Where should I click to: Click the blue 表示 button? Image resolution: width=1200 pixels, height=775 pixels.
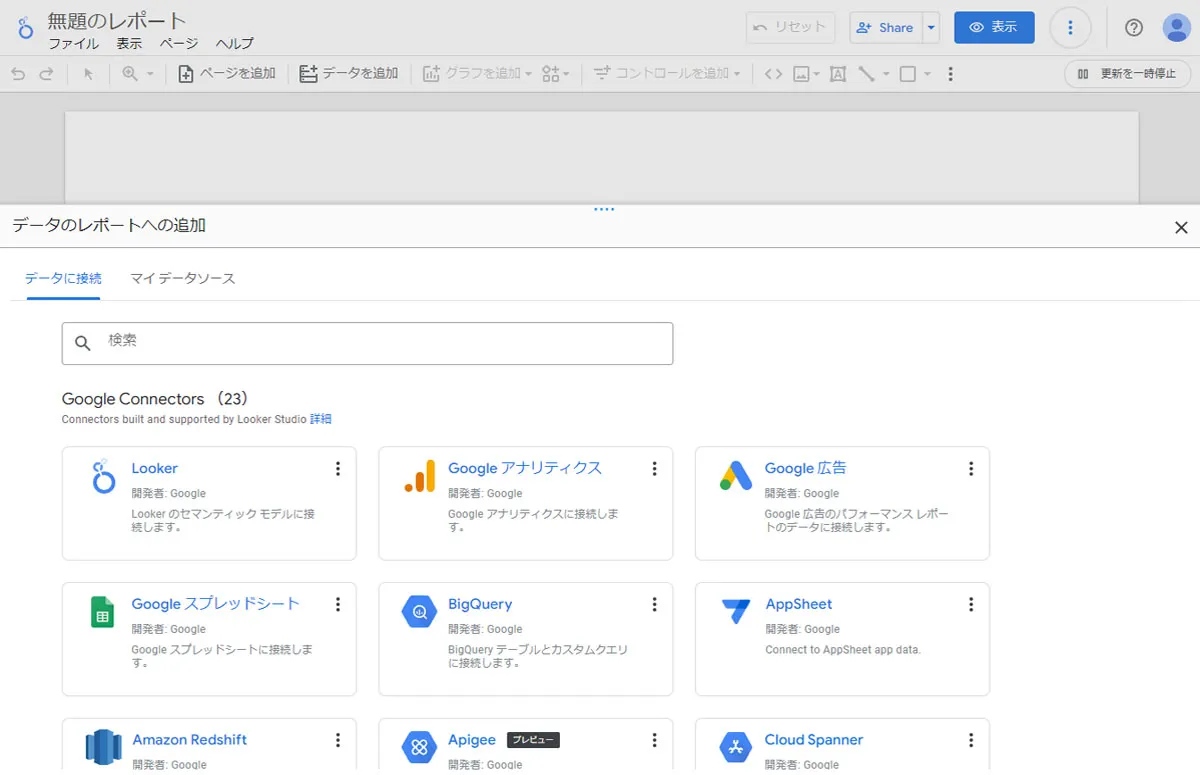click(x=993, y=28)
